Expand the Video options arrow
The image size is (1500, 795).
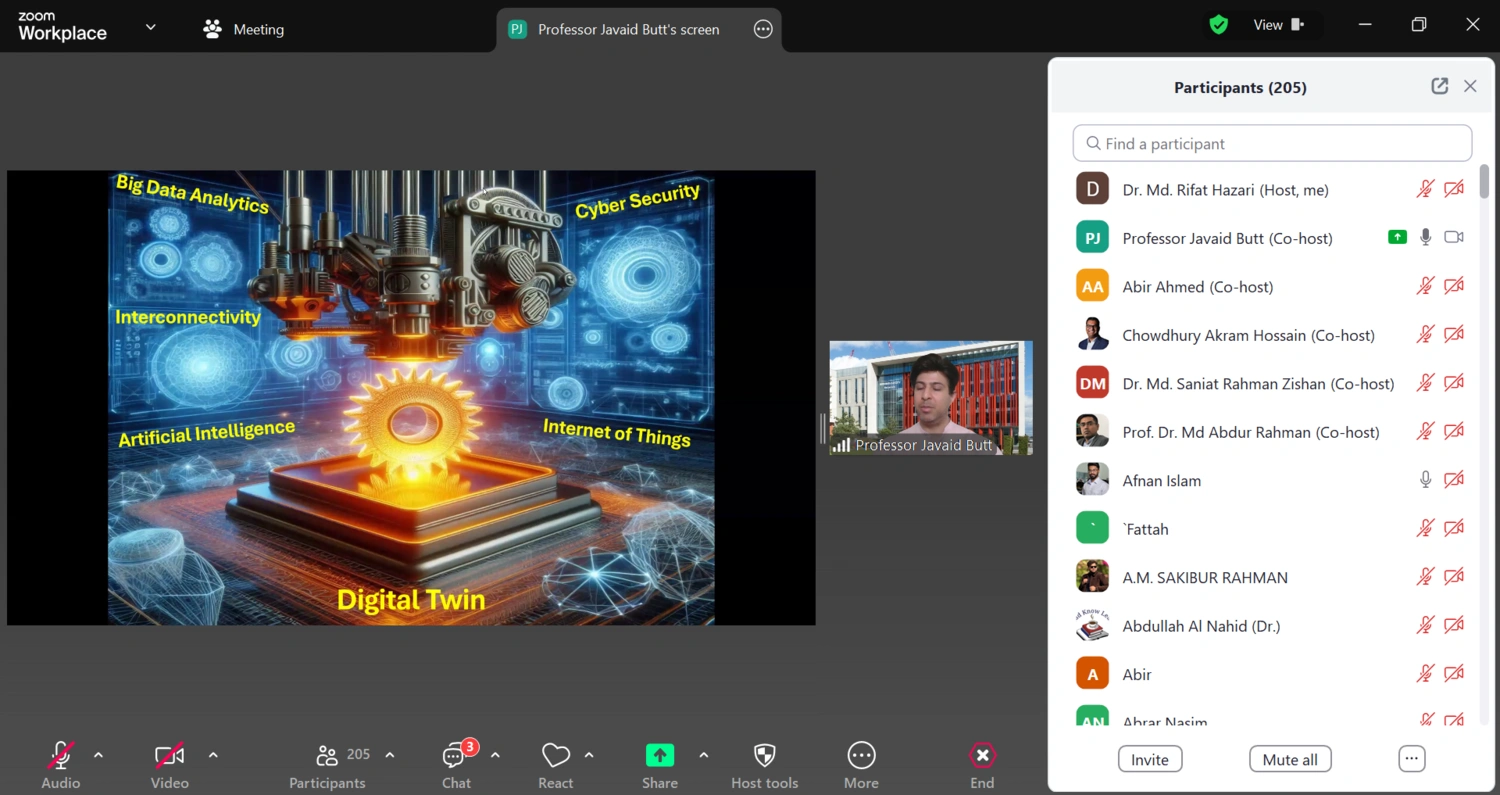click(x=213, y=756)
